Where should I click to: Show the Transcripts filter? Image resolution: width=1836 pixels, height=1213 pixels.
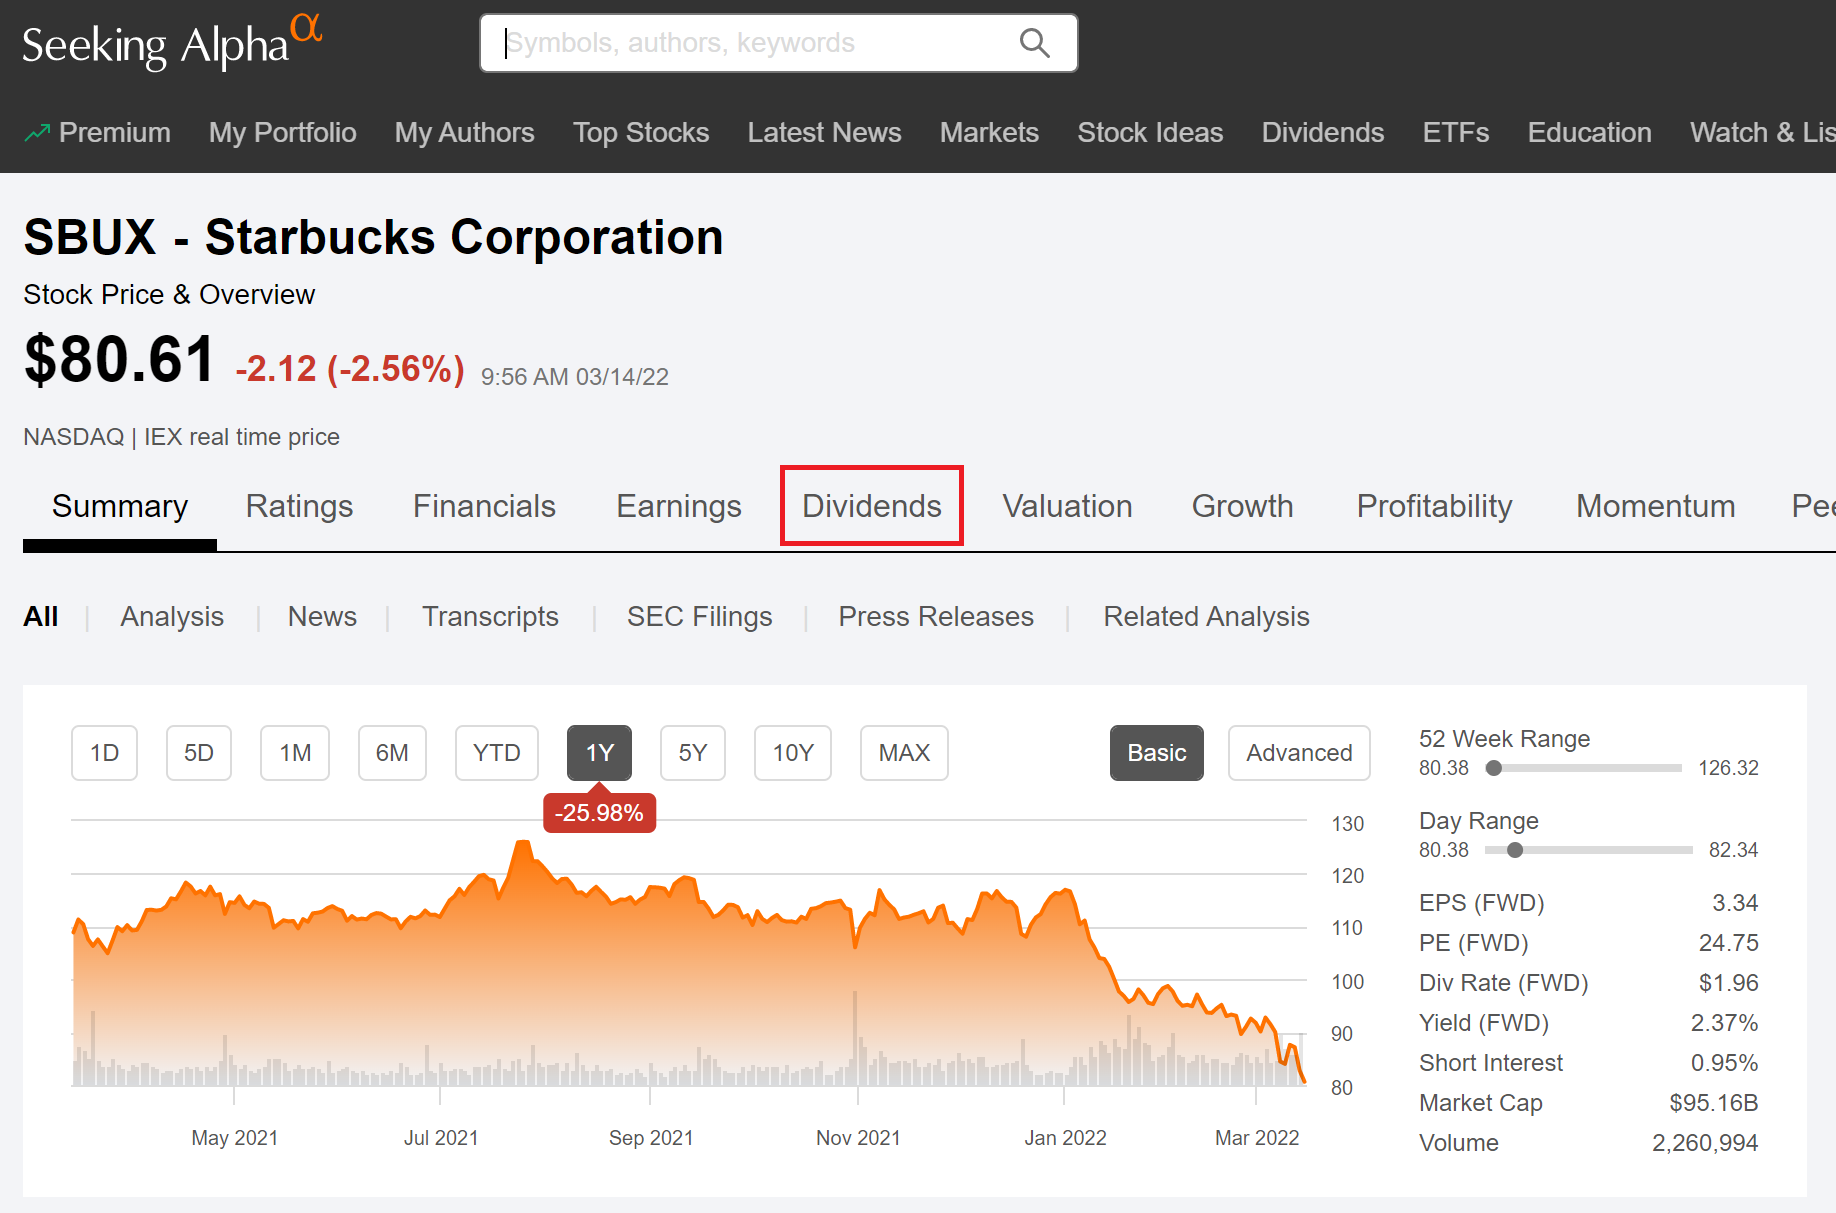(490, 616)
